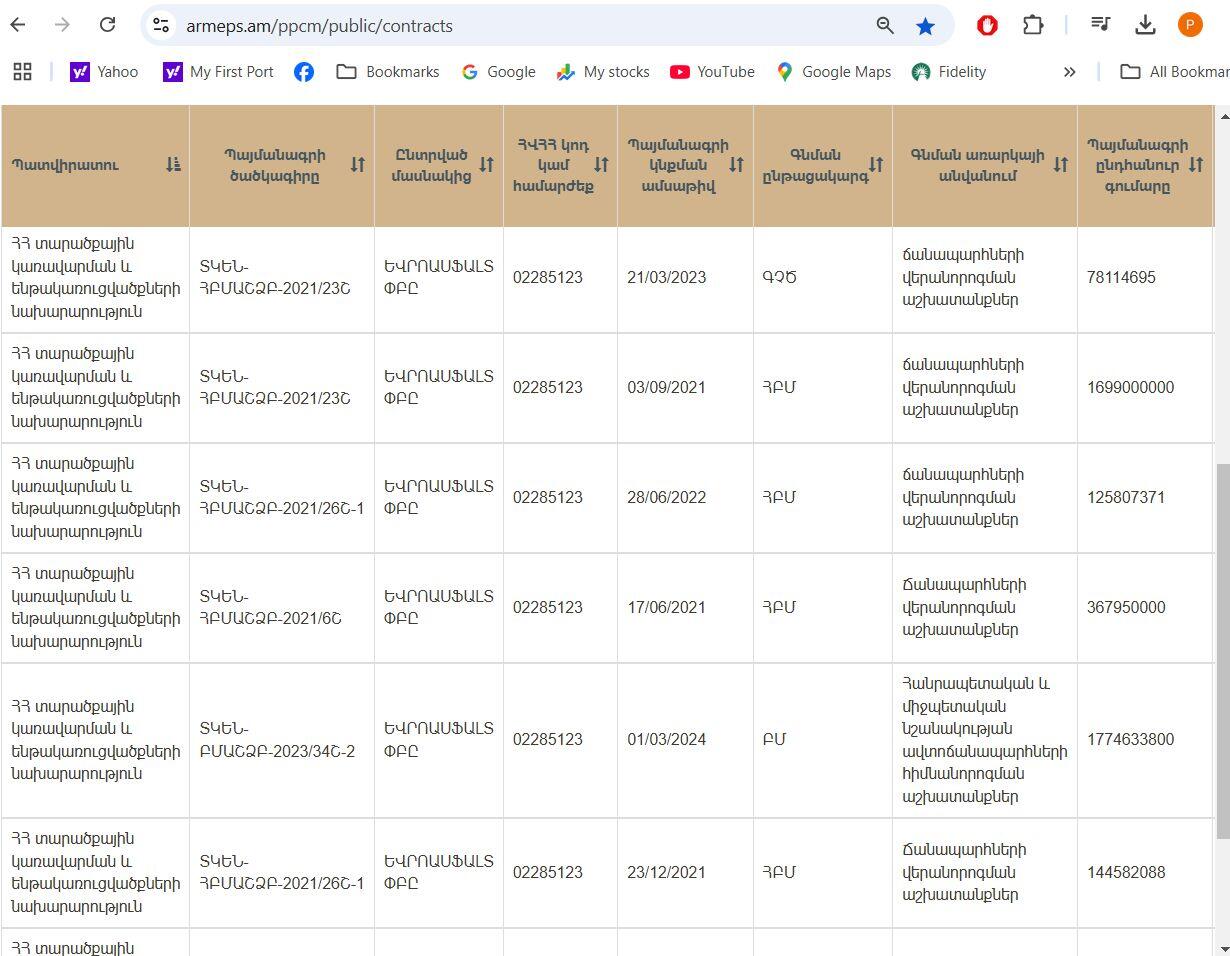This screenshot has height=956, width=1230.
Task: Open the Facebook bookmark icon
Action: point(304,72)
